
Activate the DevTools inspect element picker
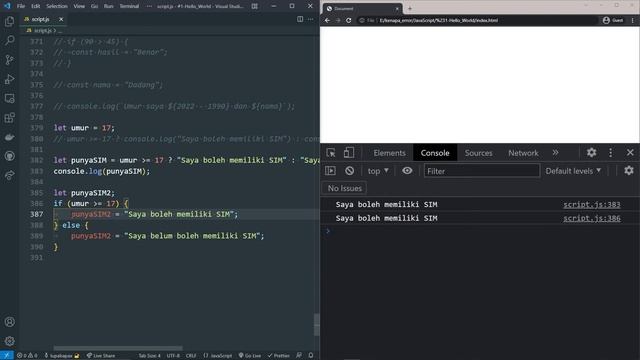(331, 153)
